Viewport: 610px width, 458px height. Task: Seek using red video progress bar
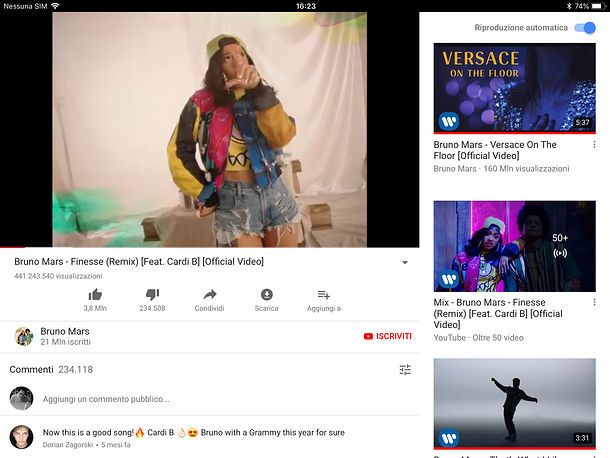(210, 247)
